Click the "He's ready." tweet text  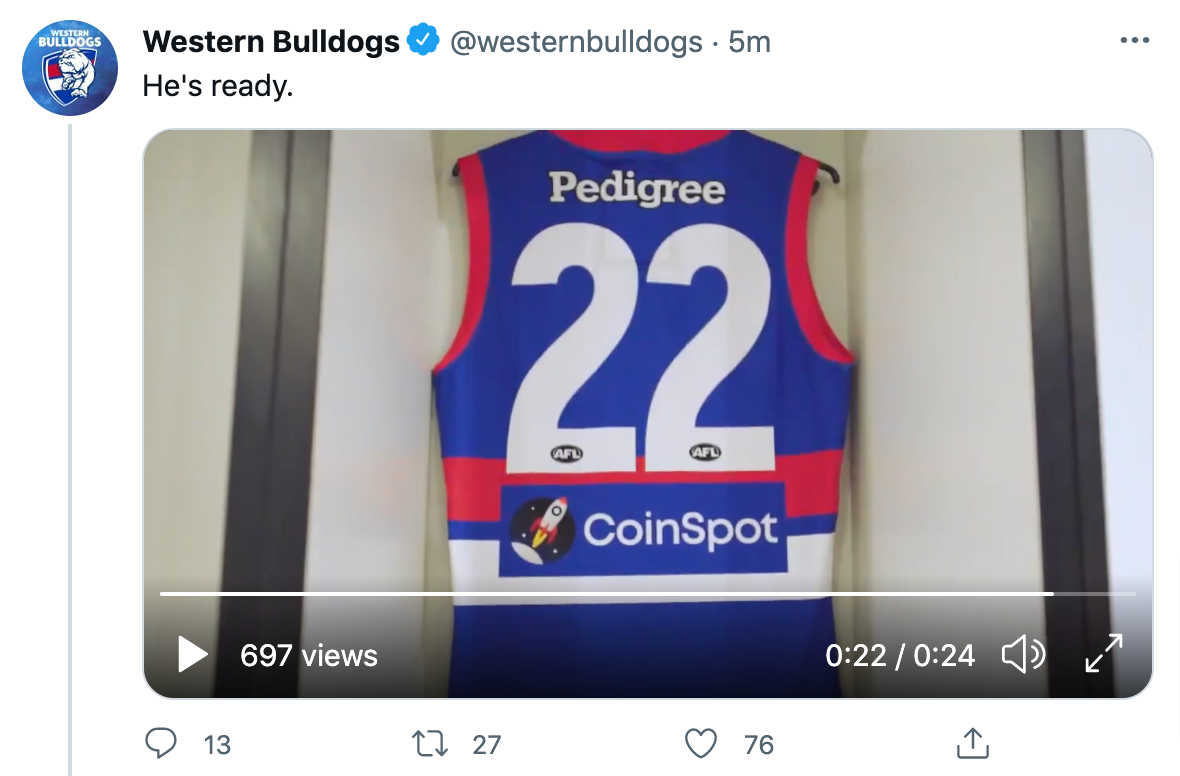pyautogui.click(x=217, y=86)
